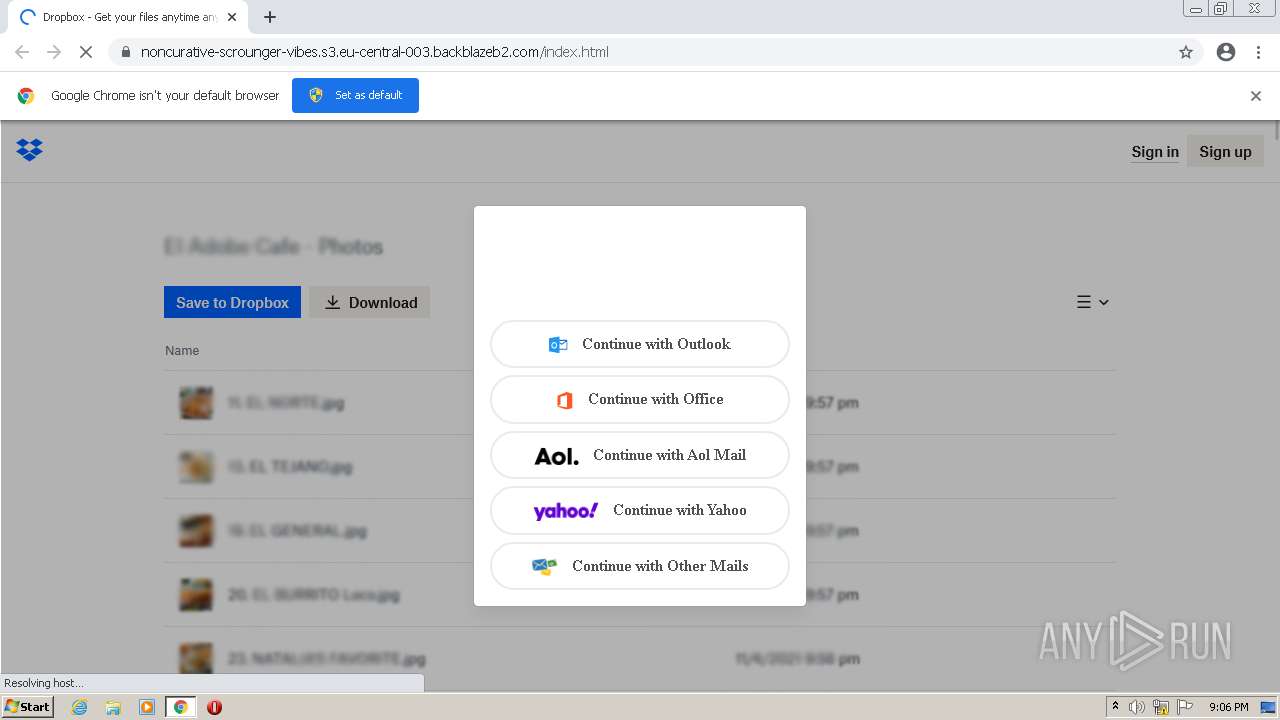Open the Windows Start menu

click(27, 707)
